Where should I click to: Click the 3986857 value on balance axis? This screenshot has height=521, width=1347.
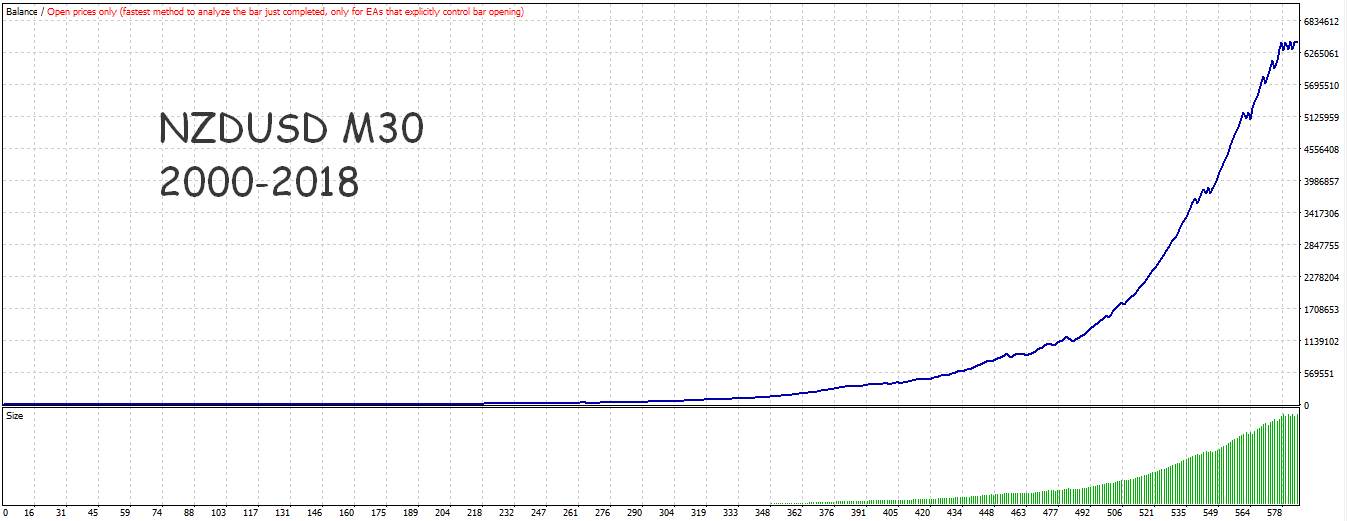click(x=1321, y=181)
